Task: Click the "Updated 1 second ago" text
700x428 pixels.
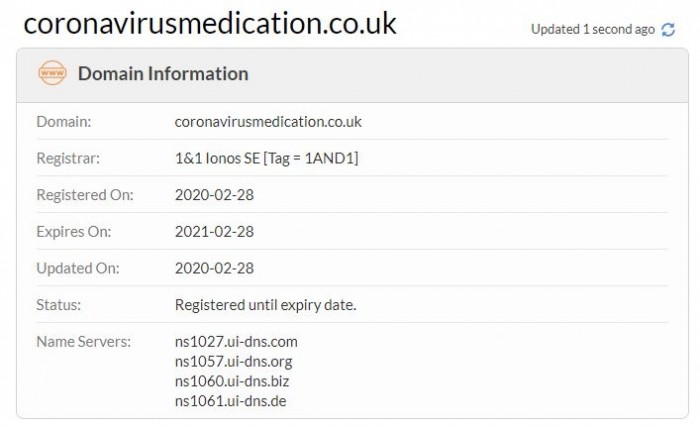Action: tap(592, 30)
